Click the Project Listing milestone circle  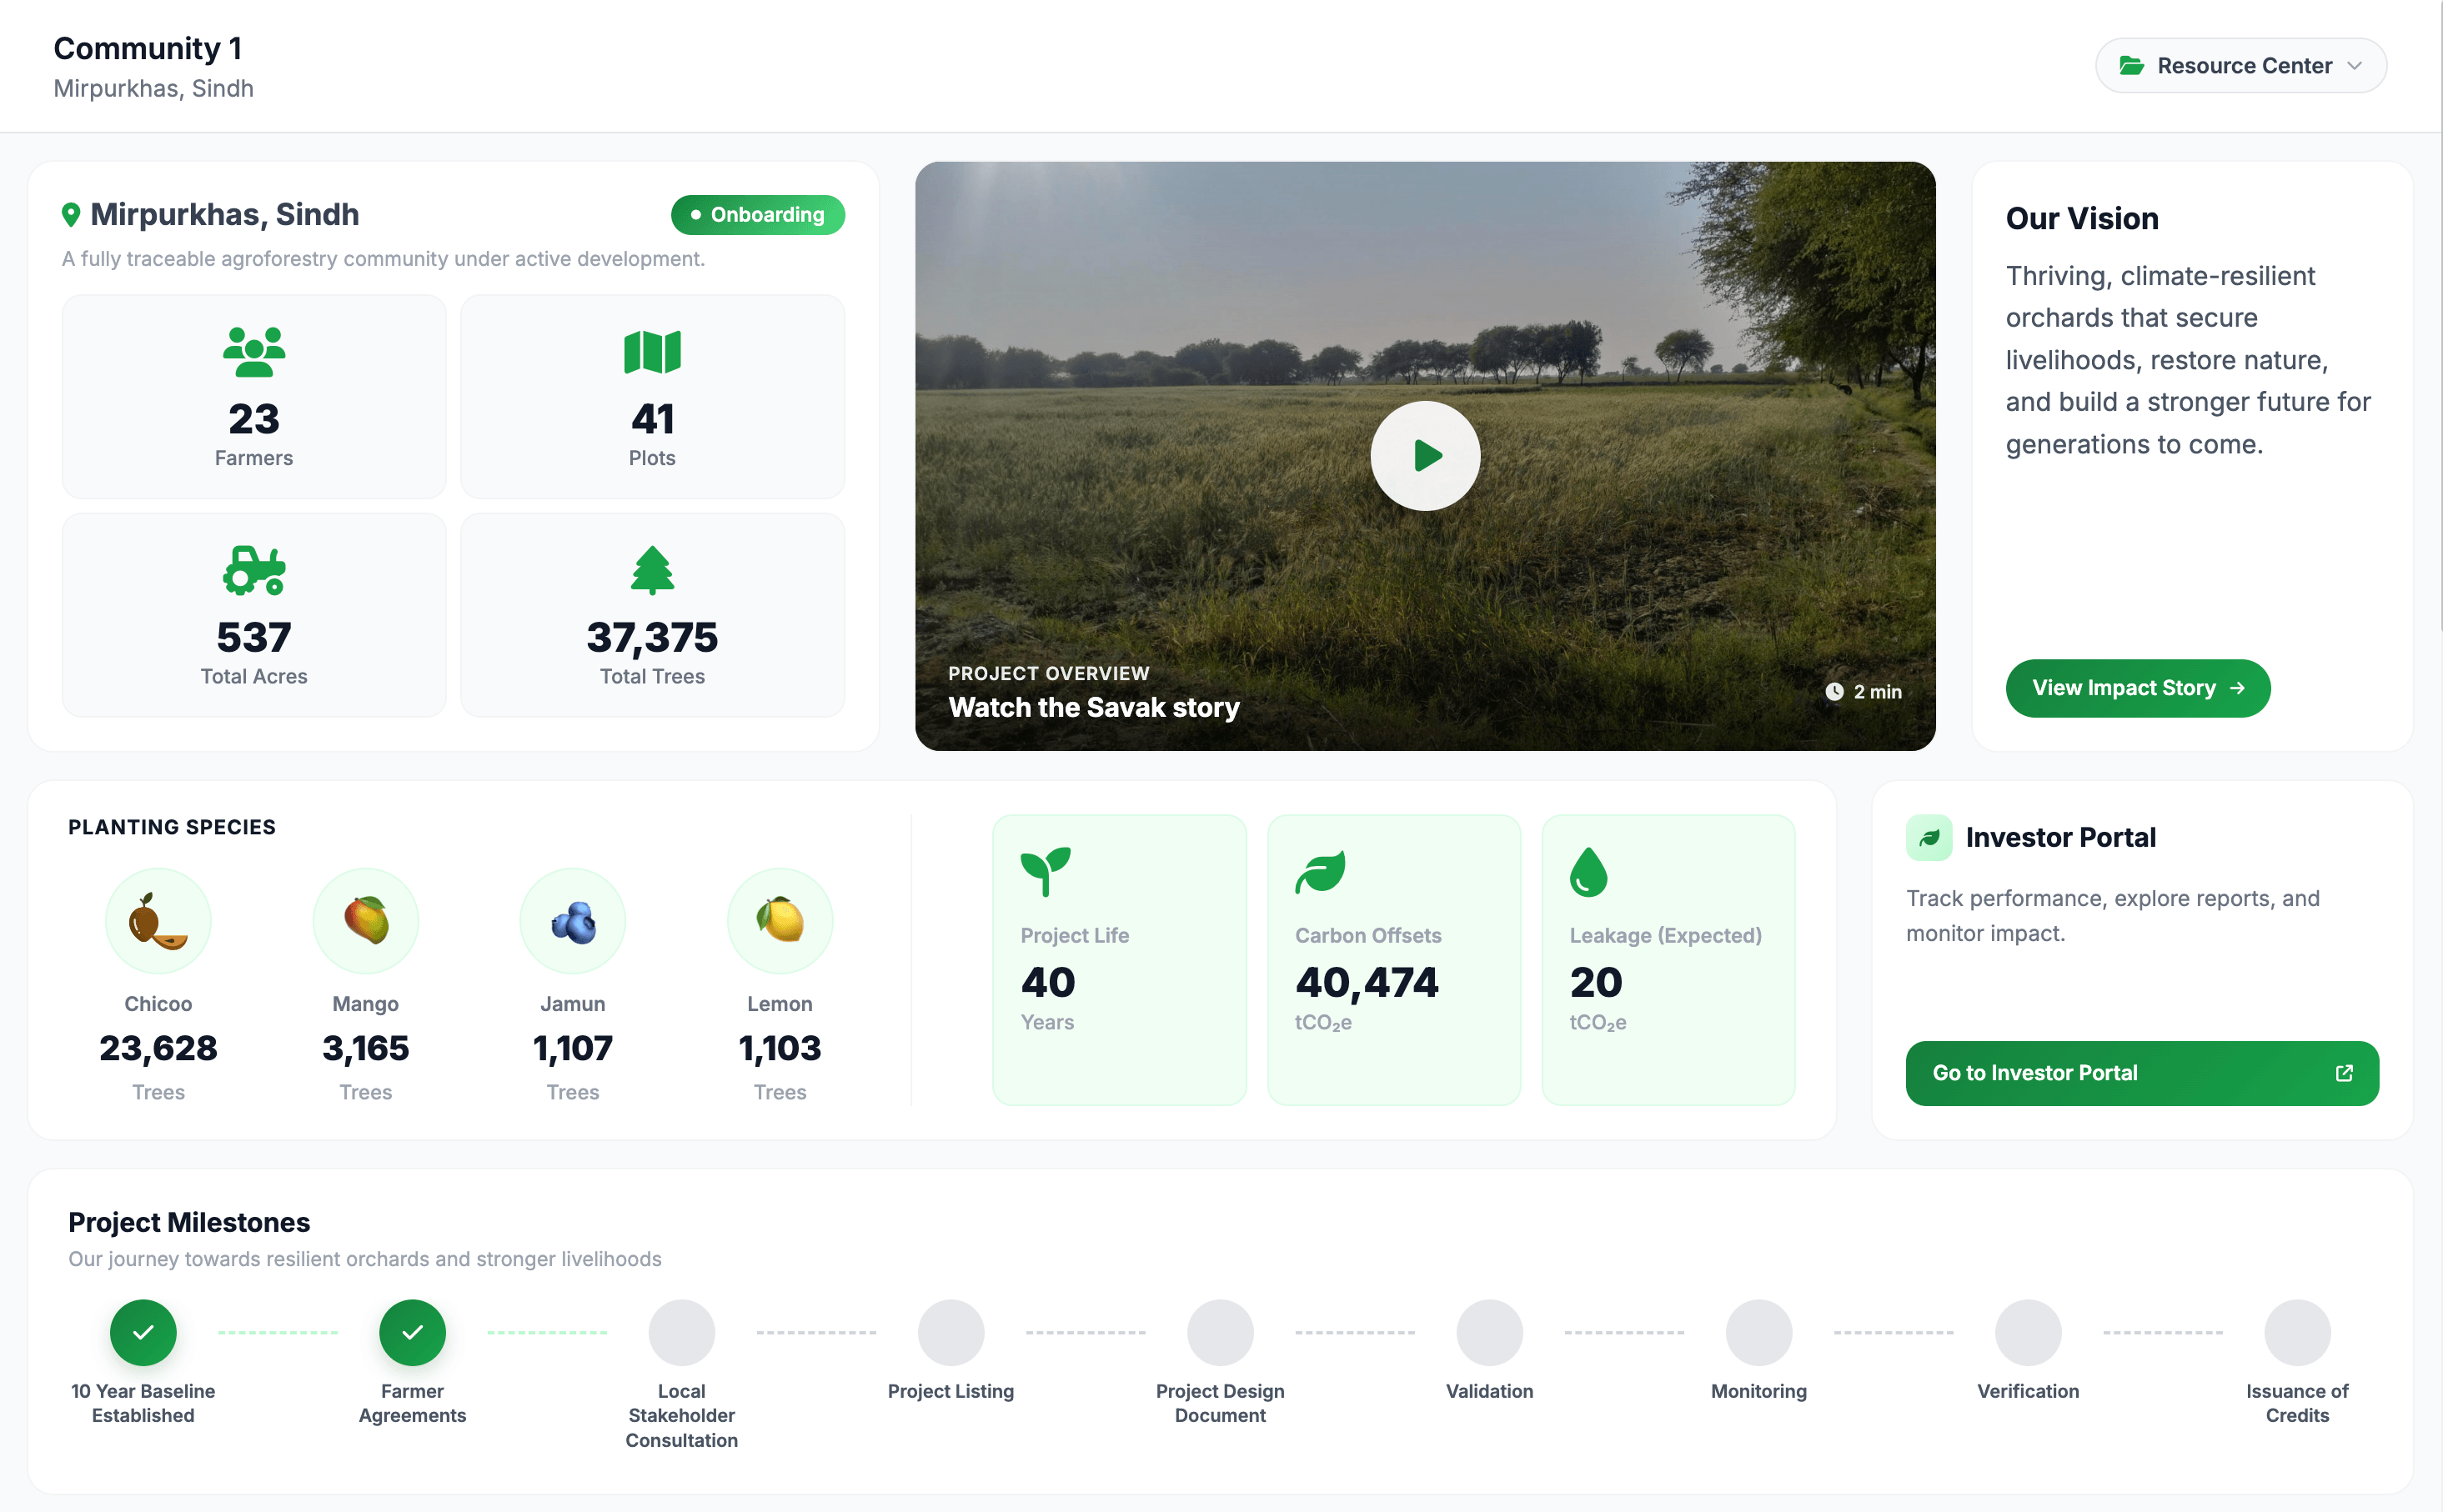point(950,1332)
